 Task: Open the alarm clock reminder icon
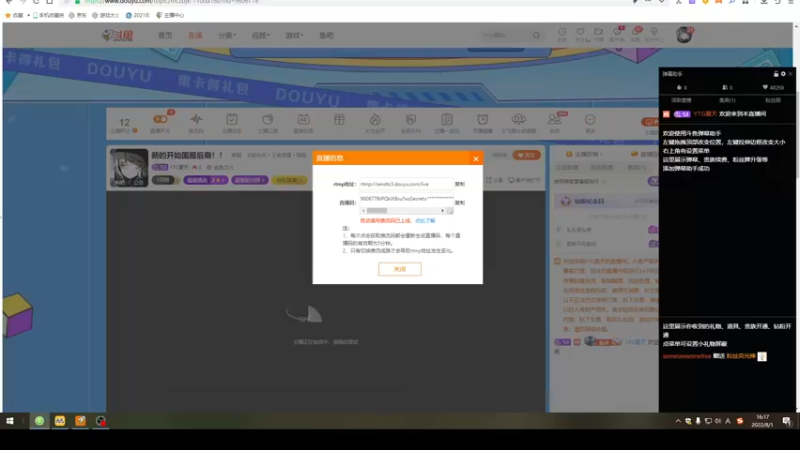482,120
